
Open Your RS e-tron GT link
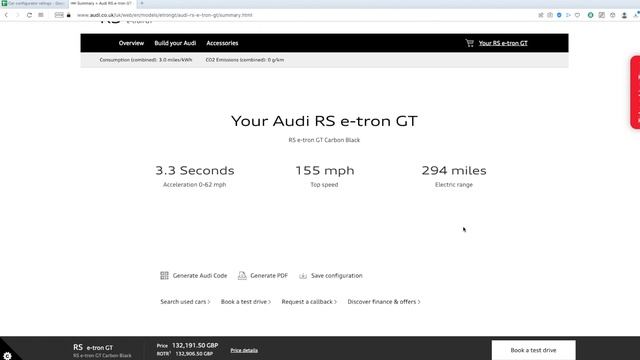click(503, 43)
